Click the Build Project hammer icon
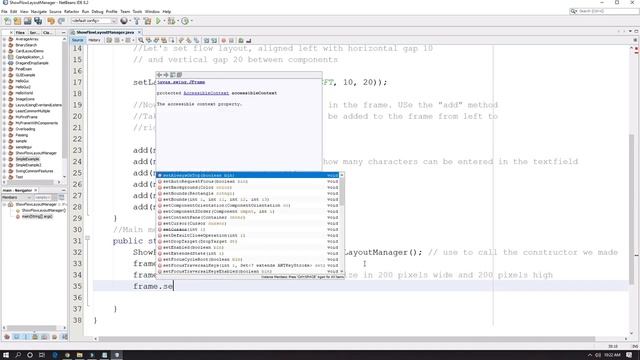The height and width of the screenshot is (360, 640). coord(137,21)
